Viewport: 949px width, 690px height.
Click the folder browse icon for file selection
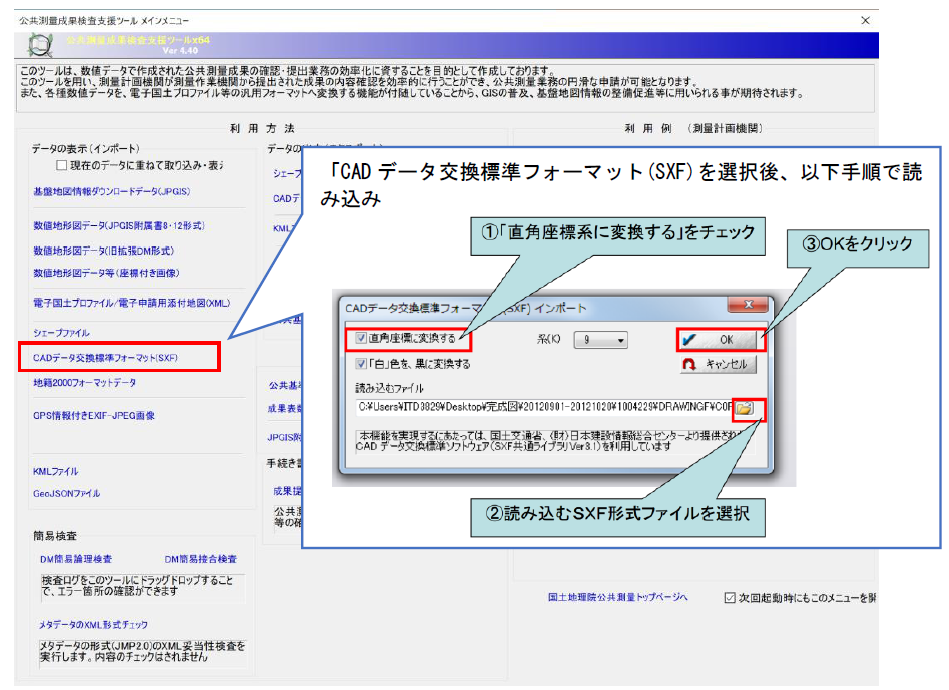744,409
